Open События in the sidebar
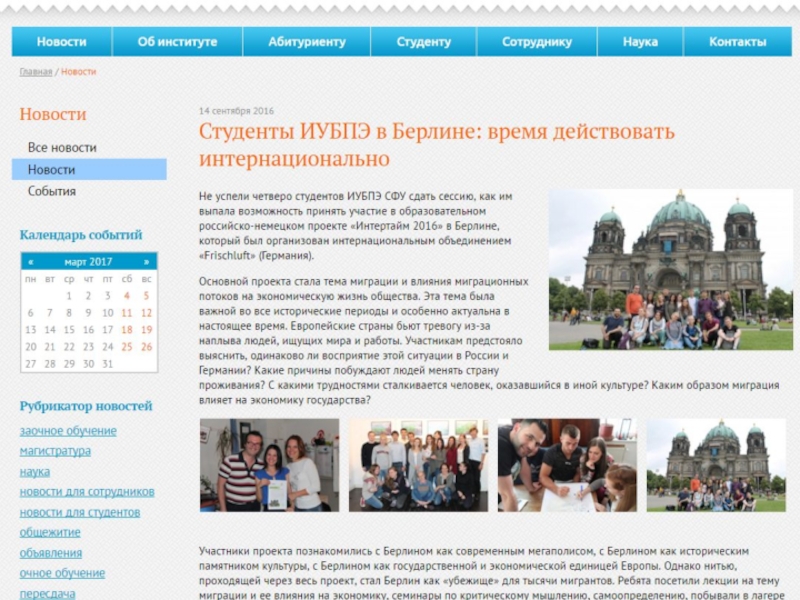 point(52,191)
